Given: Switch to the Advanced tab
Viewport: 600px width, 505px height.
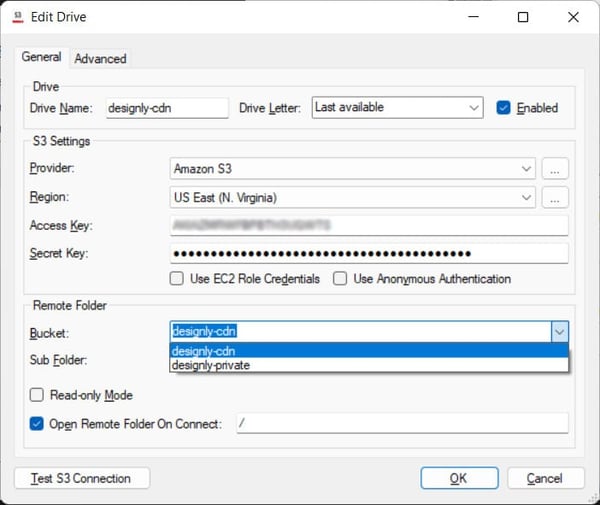Looking at the screenshot, I should pos(100,59).
